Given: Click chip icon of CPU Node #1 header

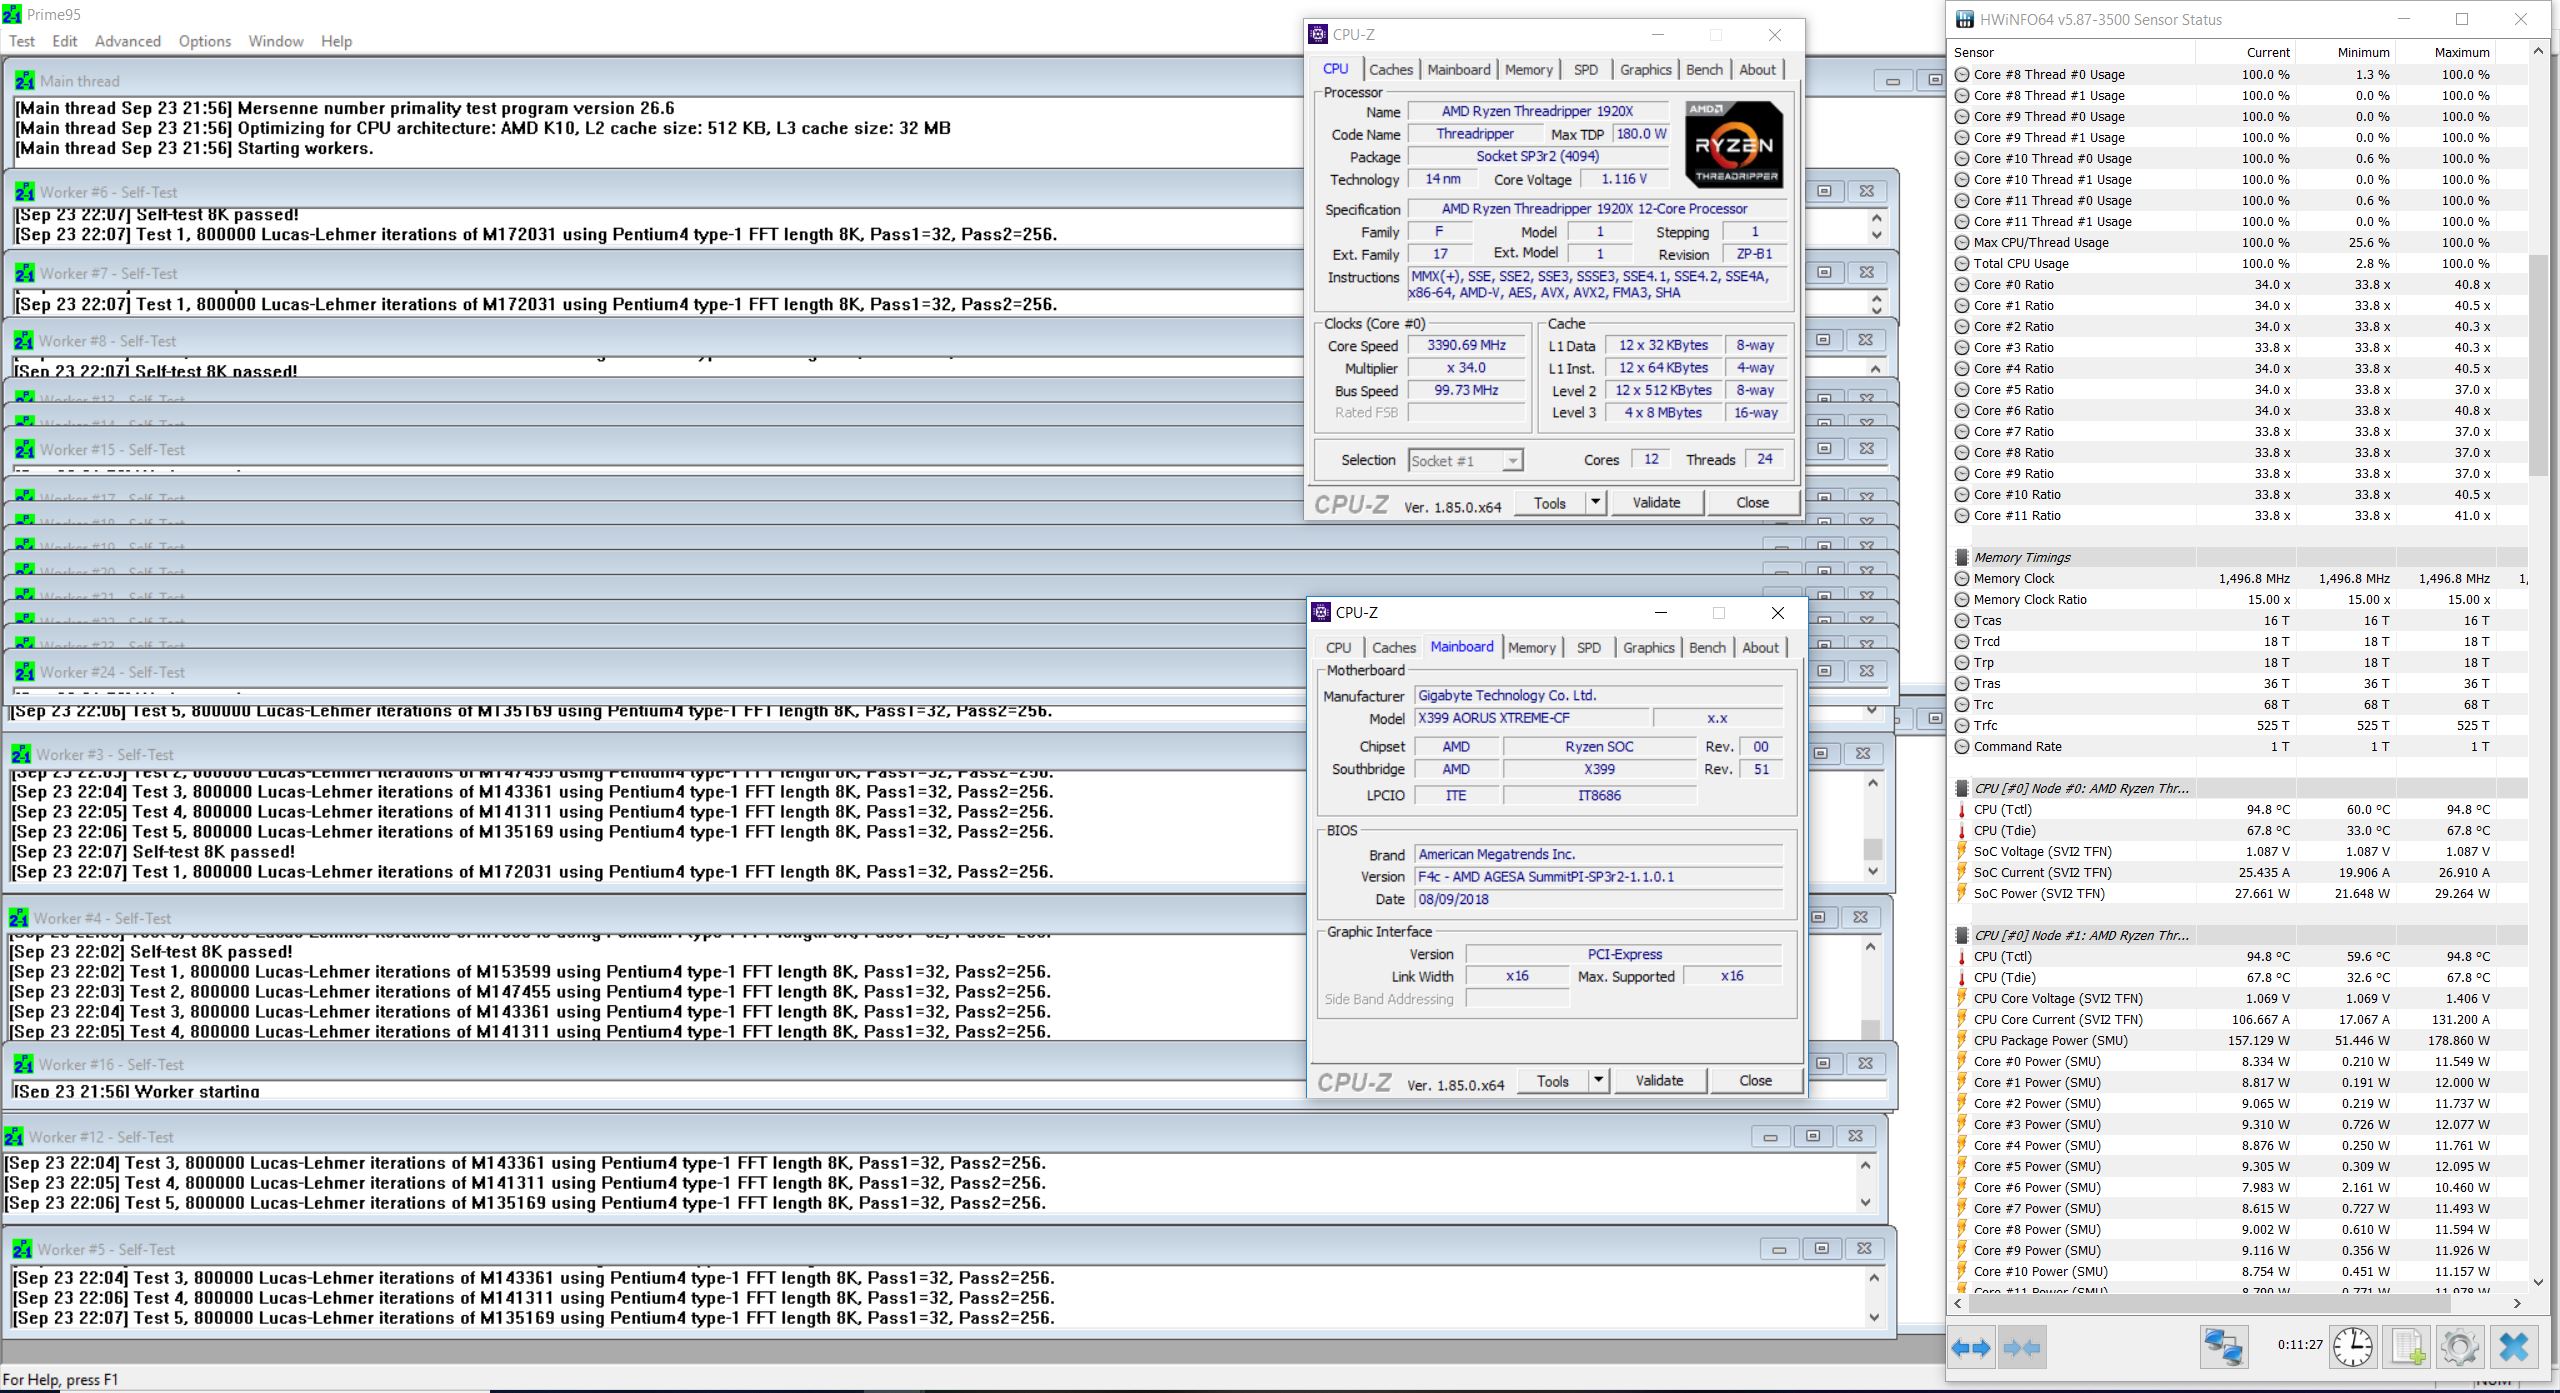Looking at the screenshot, I should click(1962, 936).
